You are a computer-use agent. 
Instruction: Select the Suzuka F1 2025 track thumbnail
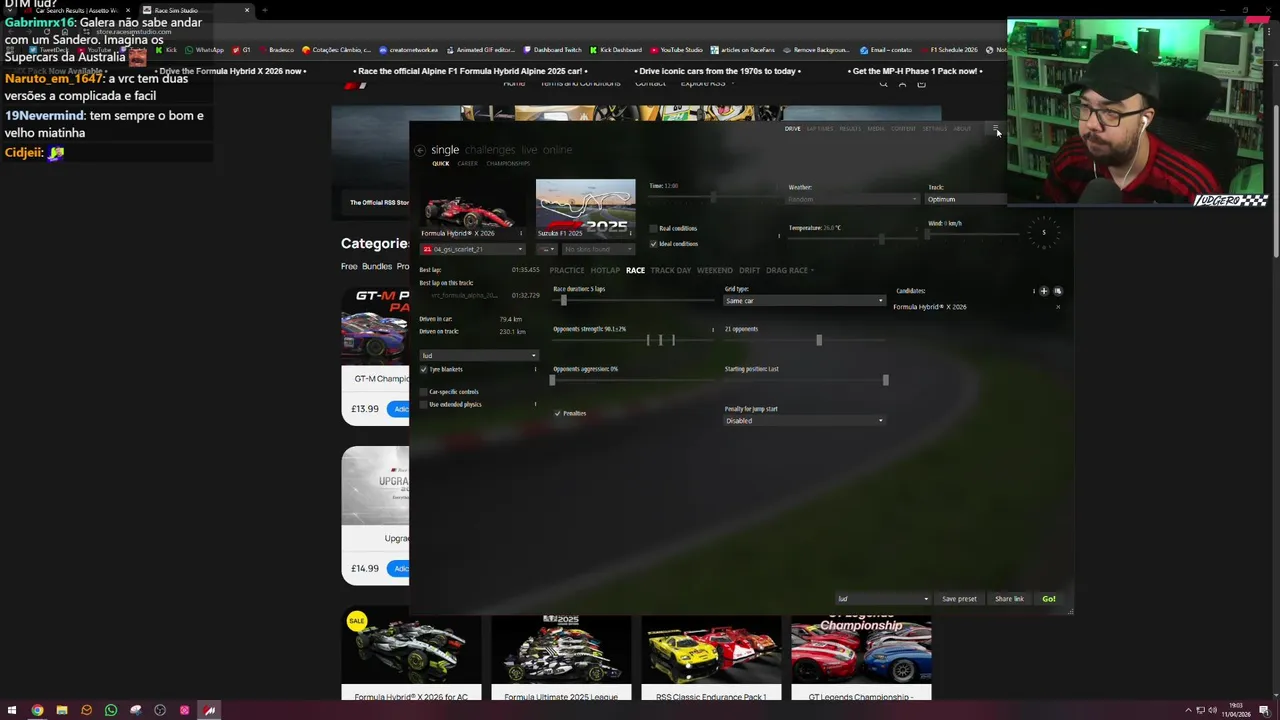585,208
